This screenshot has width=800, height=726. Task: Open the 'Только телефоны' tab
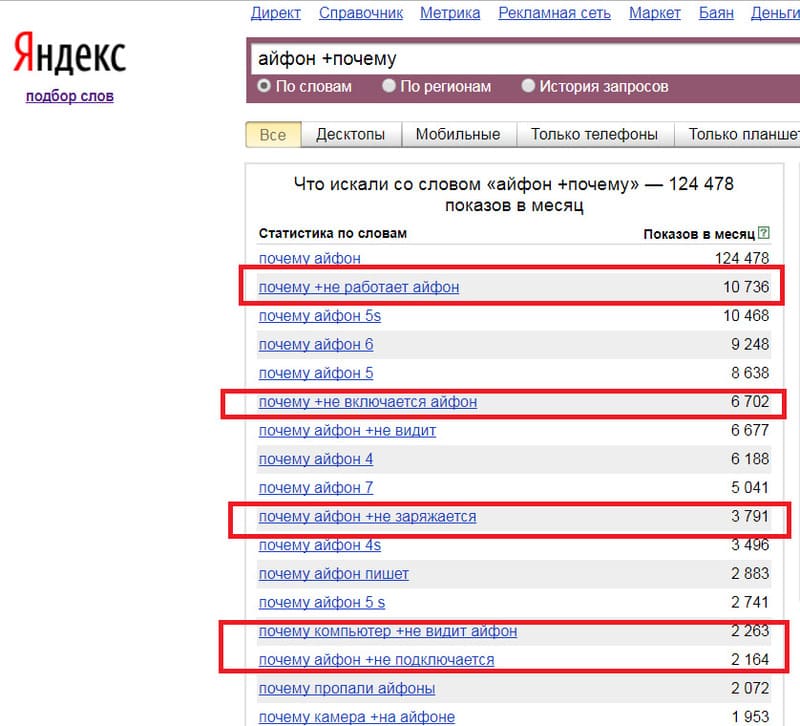coord(594,134)
